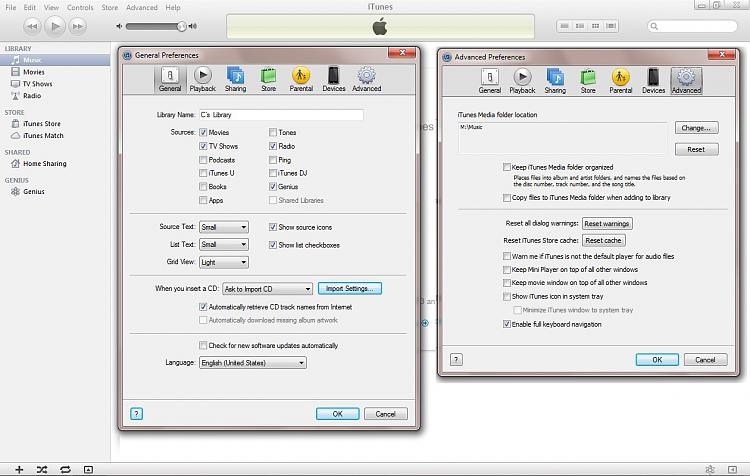Open the Store menu

coord(110,8)
